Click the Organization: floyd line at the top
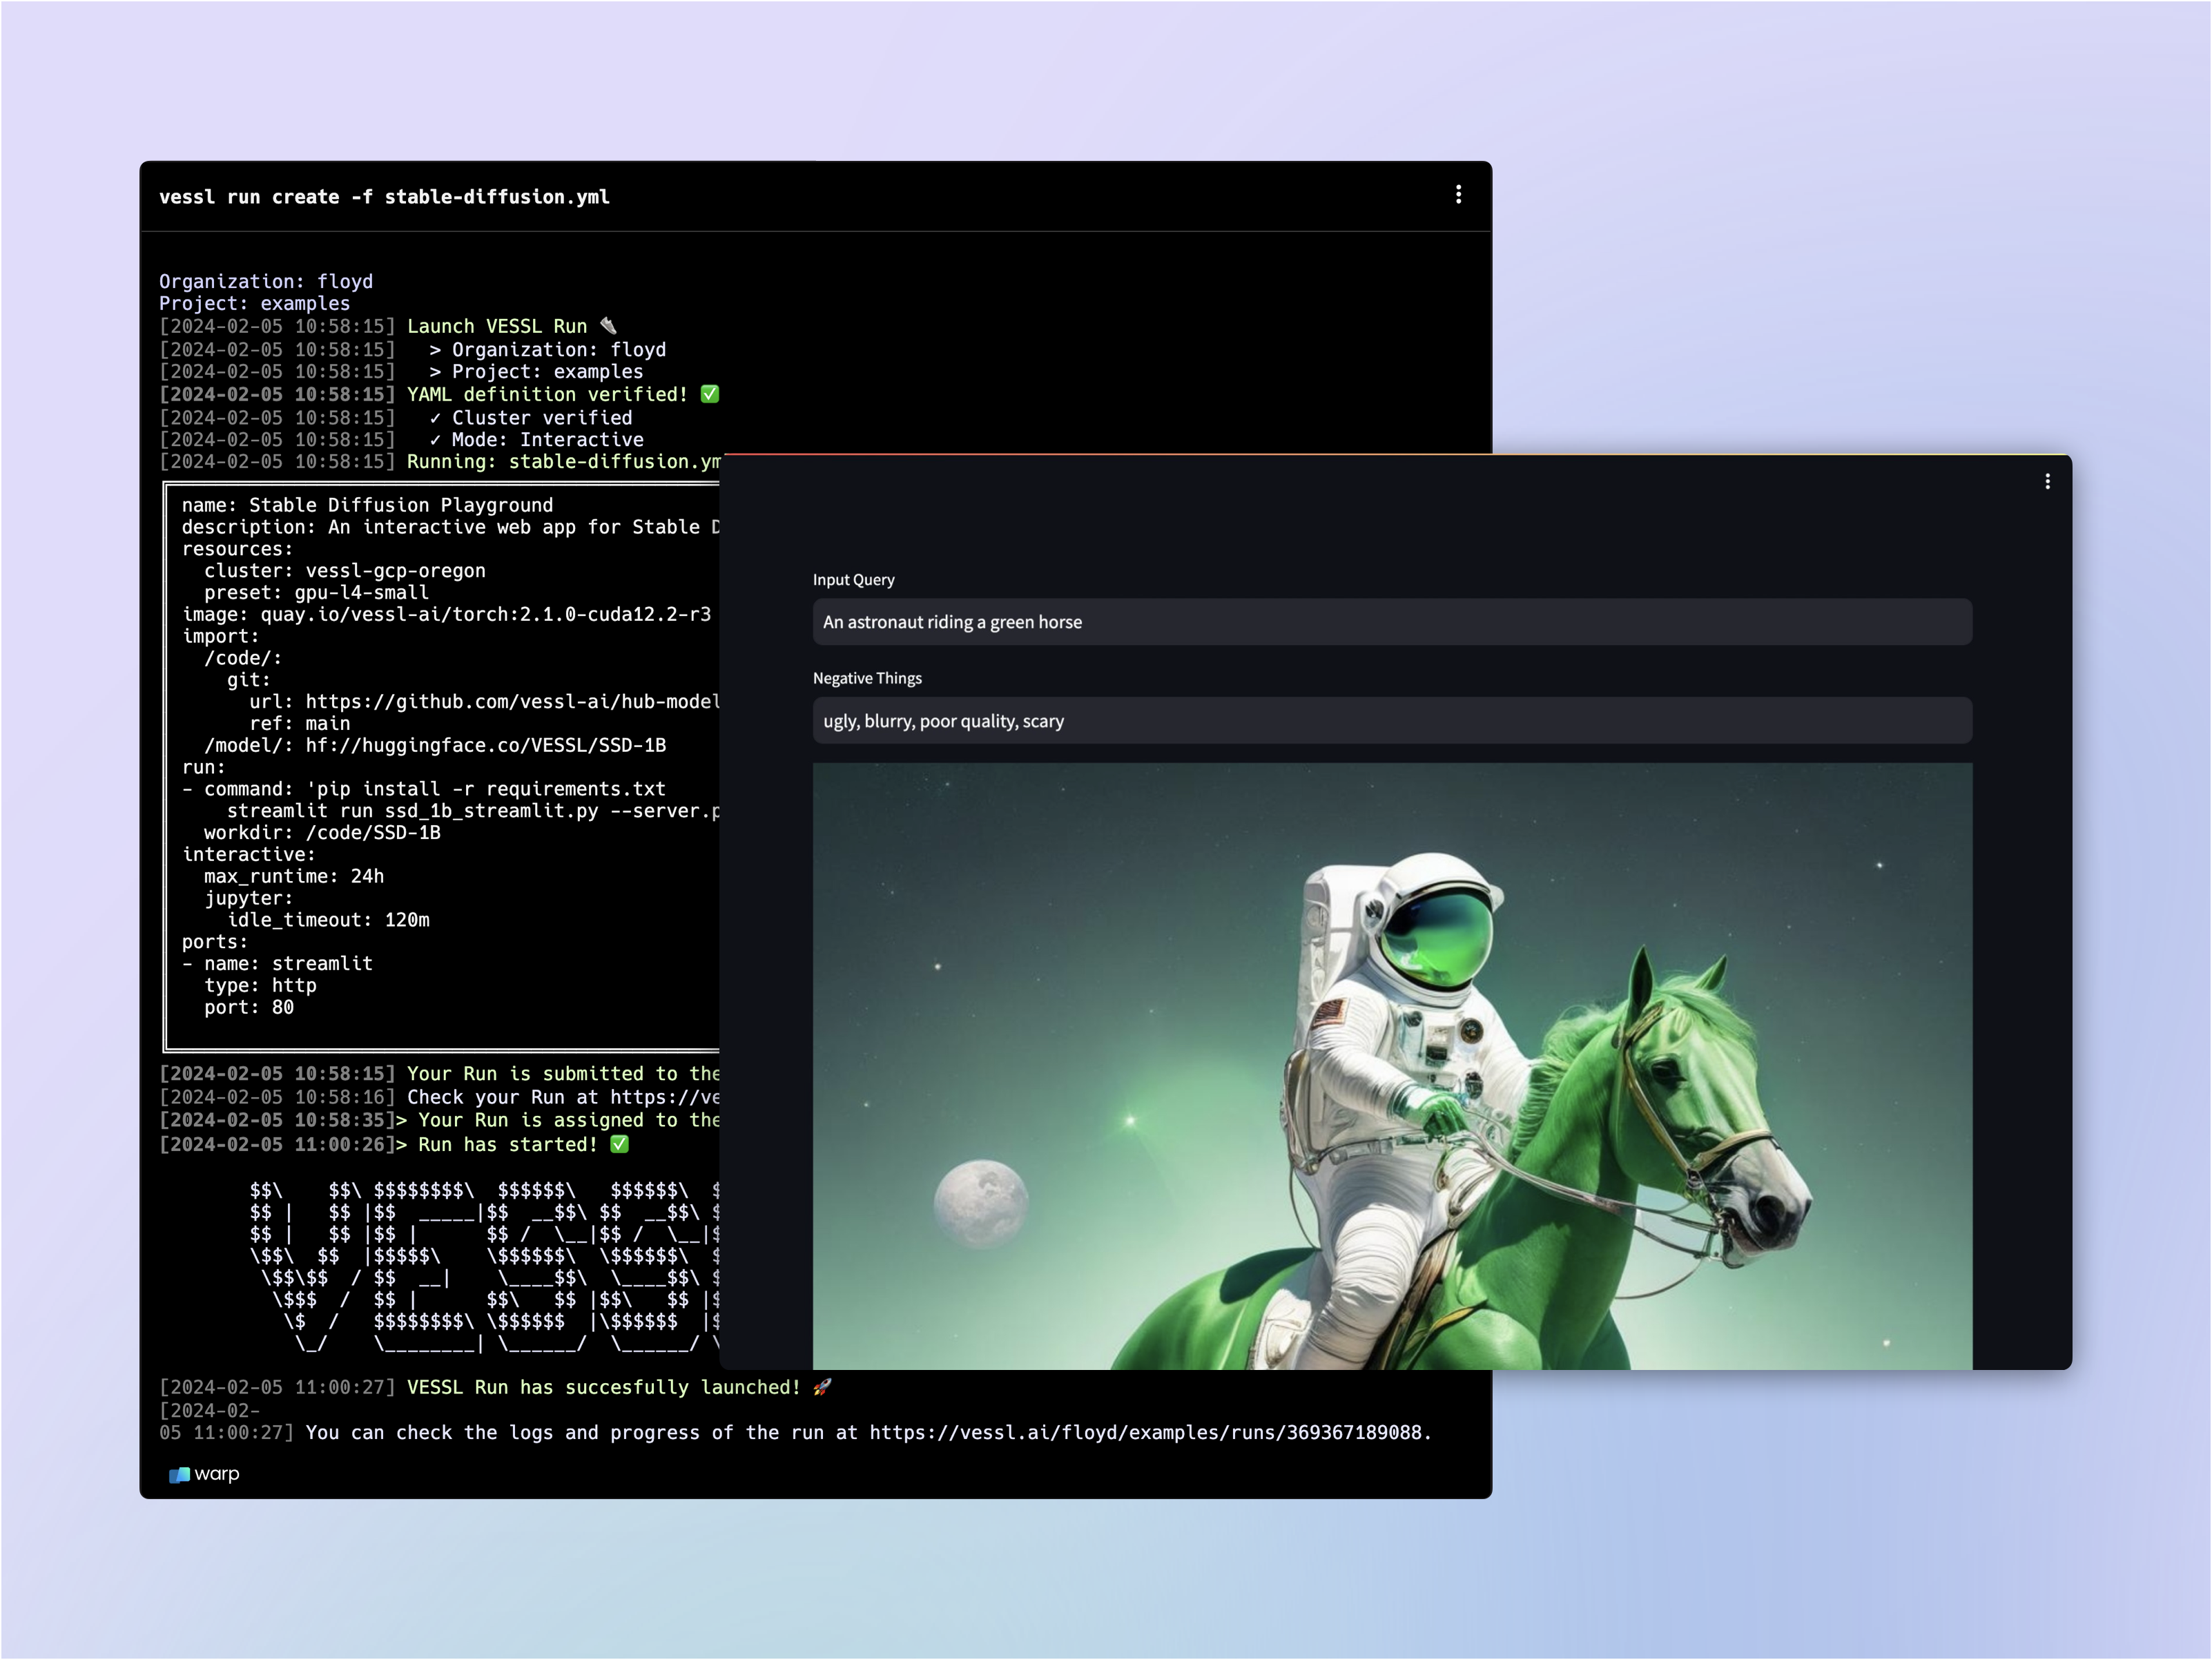Viewport: 2212px width, 1660px height. [x=265, y=281]
